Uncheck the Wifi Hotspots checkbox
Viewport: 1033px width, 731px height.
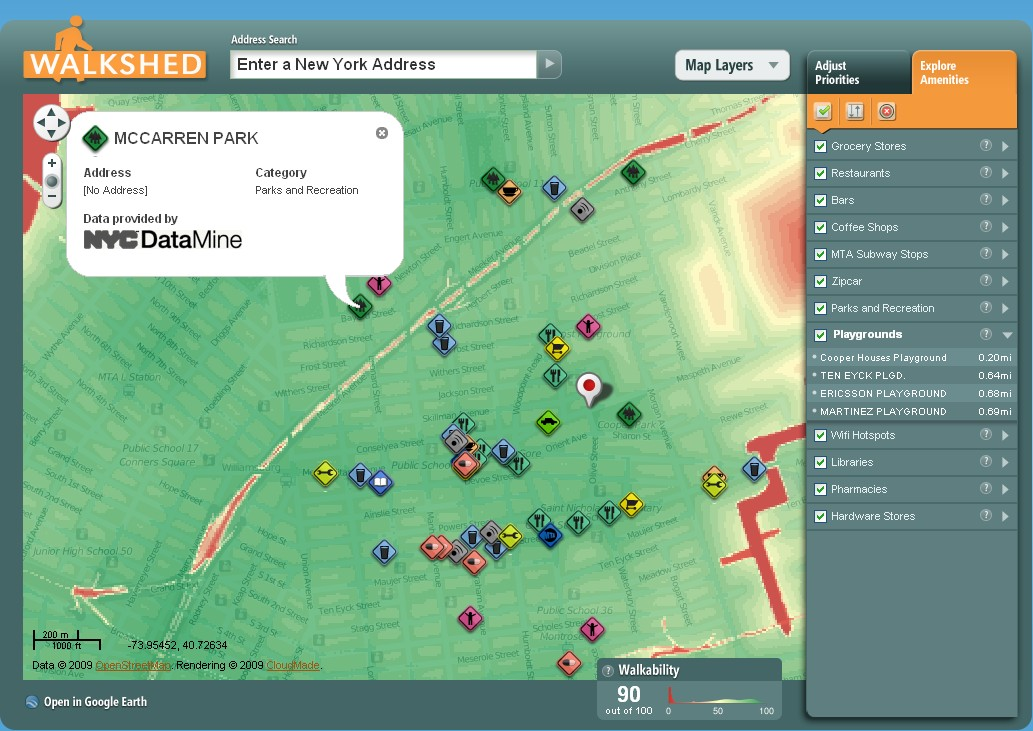point(820,435)
